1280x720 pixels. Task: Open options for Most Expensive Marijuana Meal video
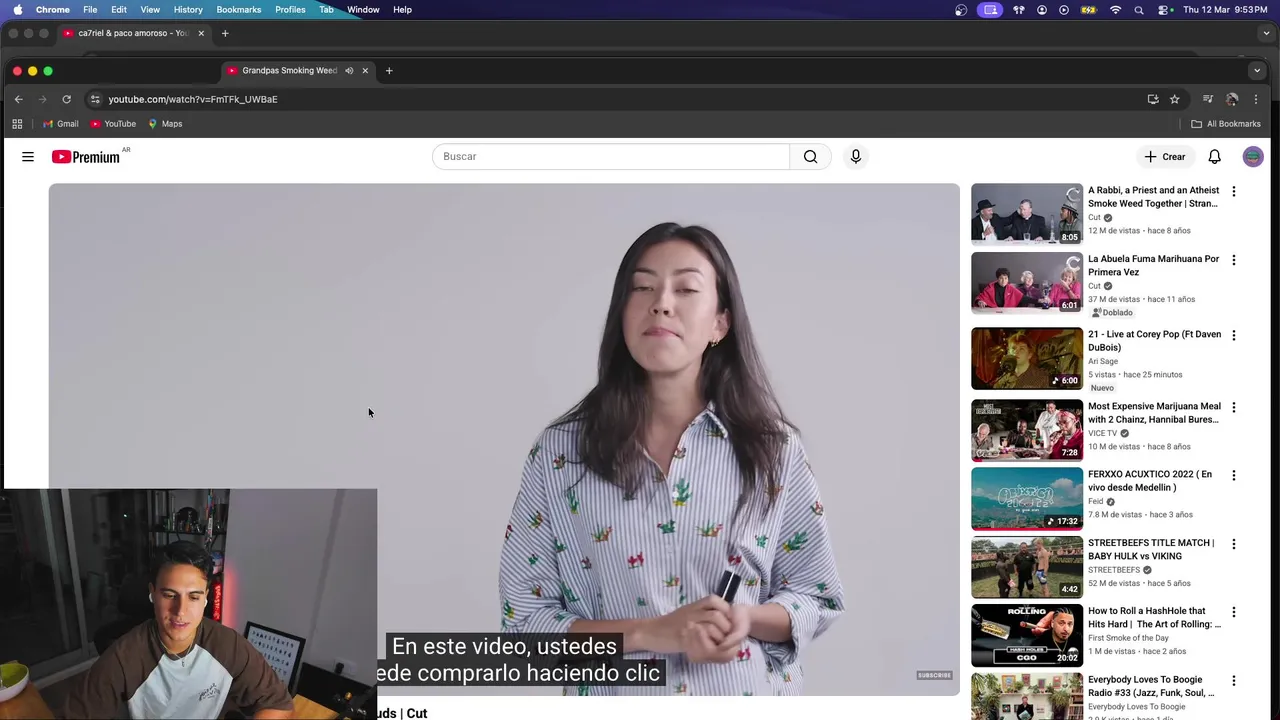point(1233,407)
